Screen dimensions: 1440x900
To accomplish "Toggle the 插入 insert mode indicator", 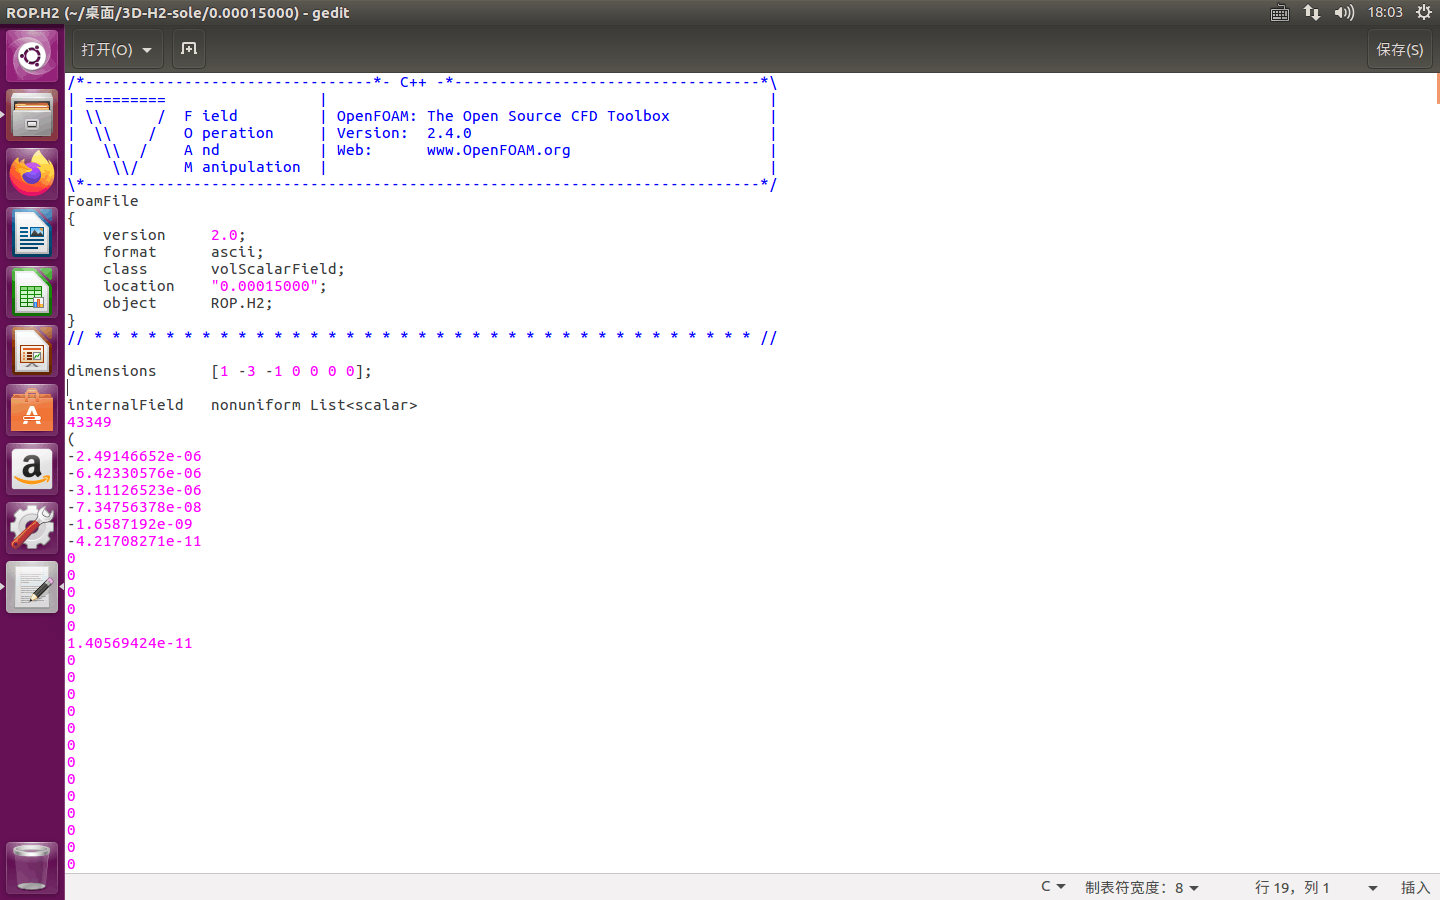I will point(1414,887).
